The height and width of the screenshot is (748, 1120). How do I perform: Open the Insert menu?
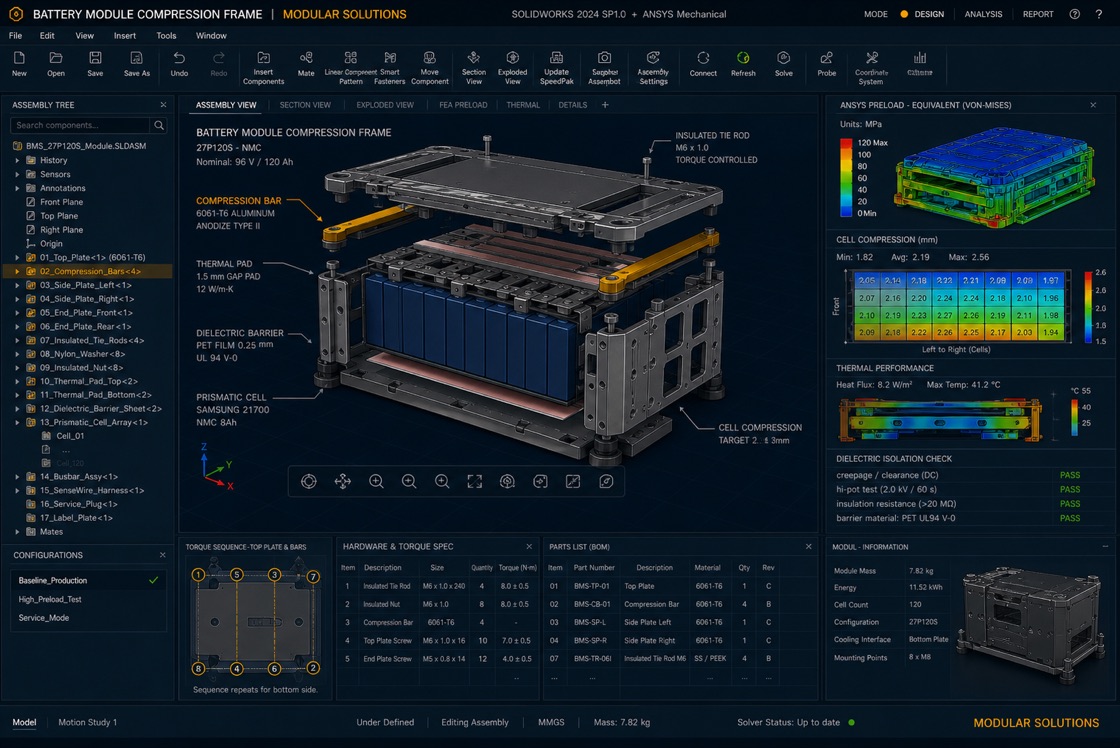click(124, 36)
